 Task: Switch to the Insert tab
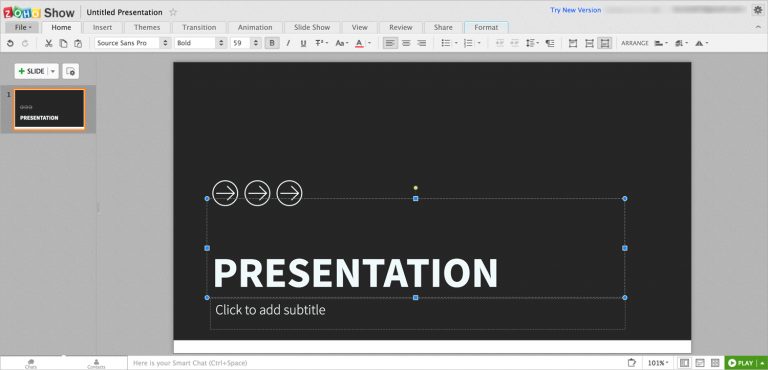coord(102,27)
